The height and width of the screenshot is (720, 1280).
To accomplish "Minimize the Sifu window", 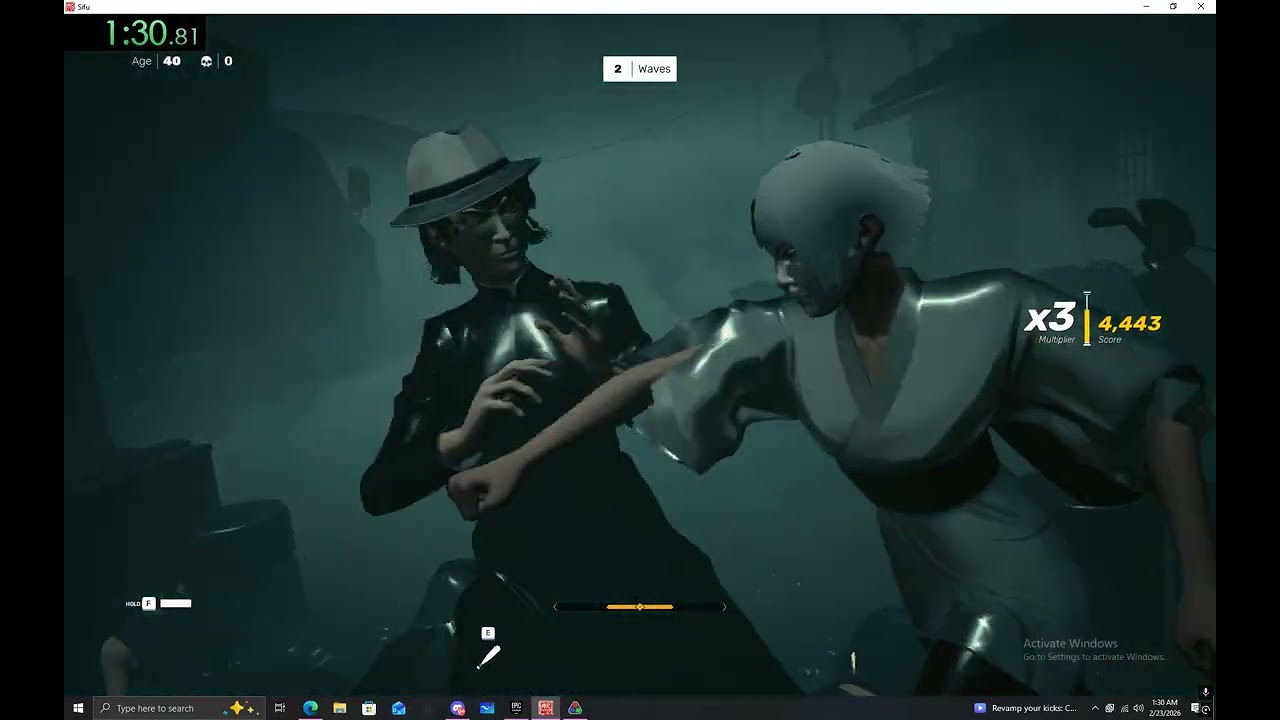I will click(1146, 7).
